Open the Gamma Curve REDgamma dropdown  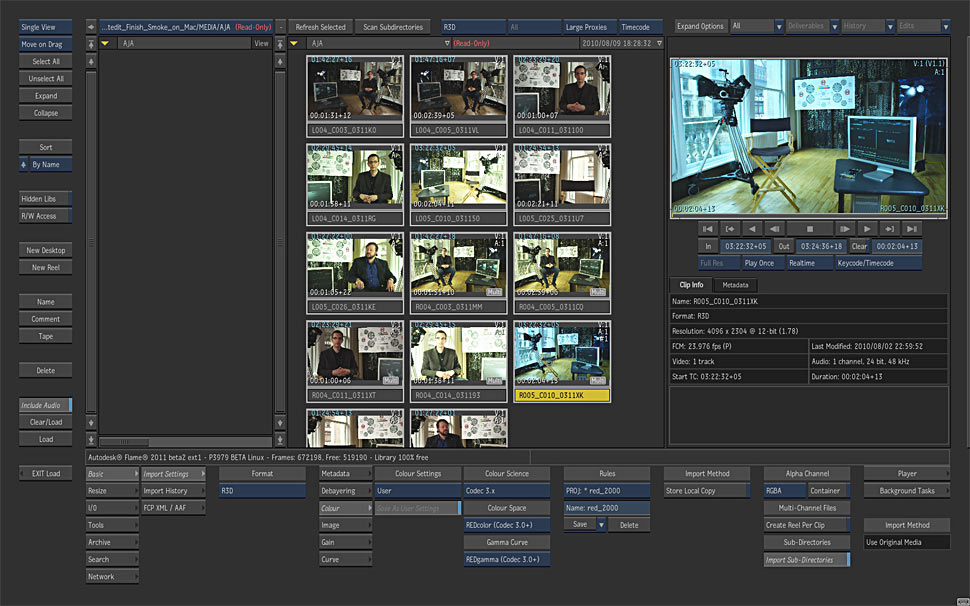[x=506, y=560]
